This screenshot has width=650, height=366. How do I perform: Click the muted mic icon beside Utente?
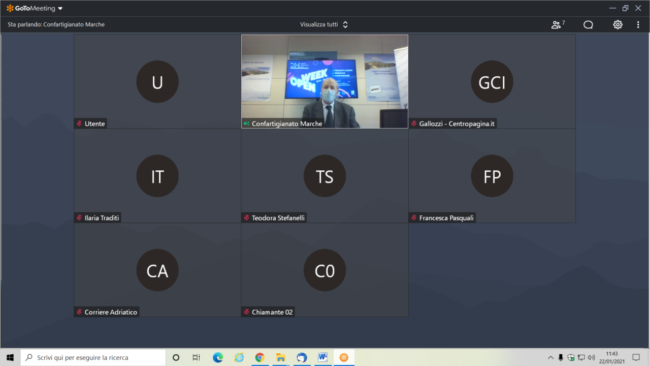click(x=79, y=124)
